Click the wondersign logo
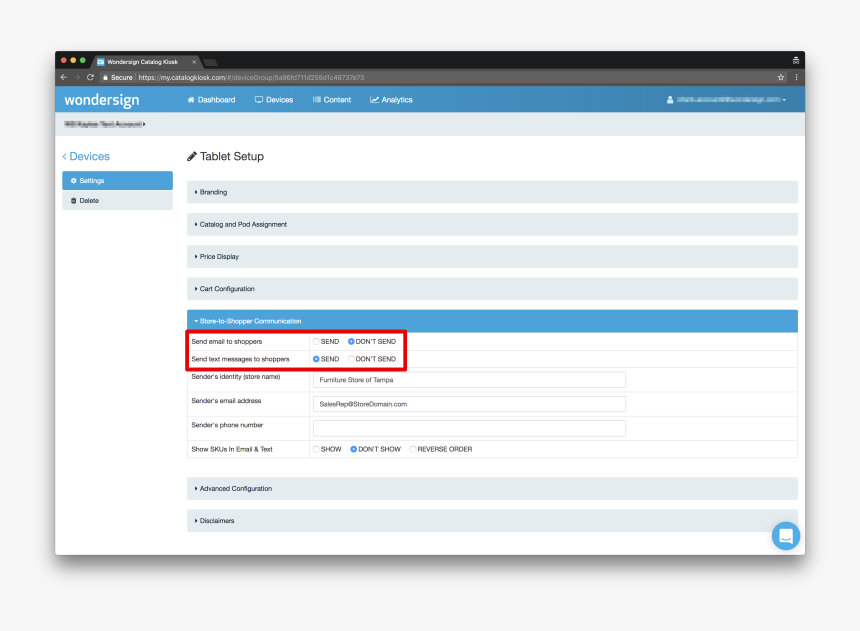Screen dimensions: 860x631 tap(101, 100)
